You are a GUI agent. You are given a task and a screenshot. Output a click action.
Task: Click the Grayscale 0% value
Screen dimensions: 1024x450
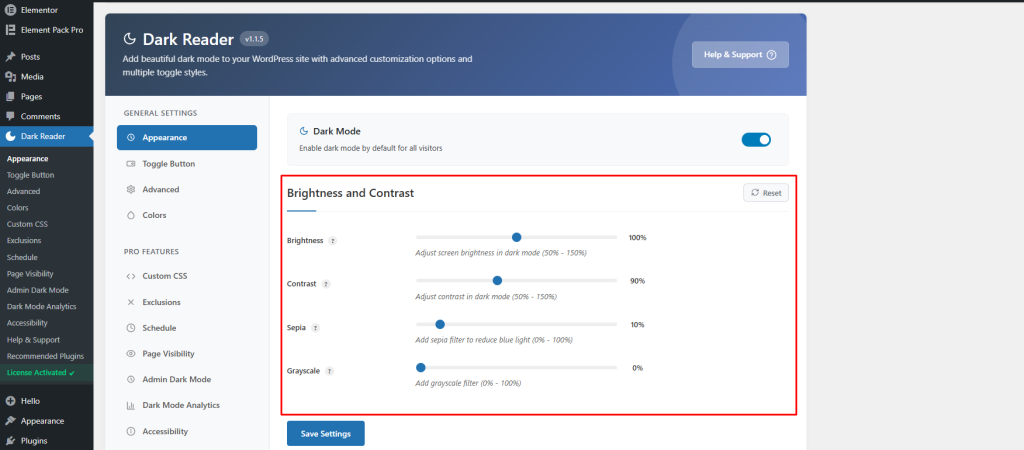click(x=637, y=368)
